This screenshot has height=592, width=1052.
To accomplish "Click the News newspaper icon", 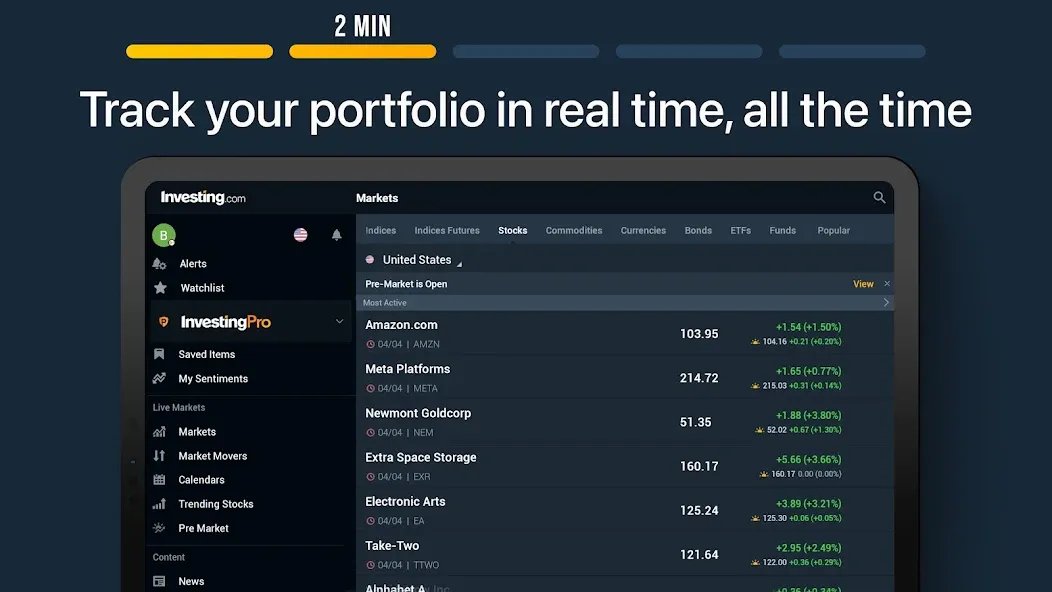I will tap(159, 581).
